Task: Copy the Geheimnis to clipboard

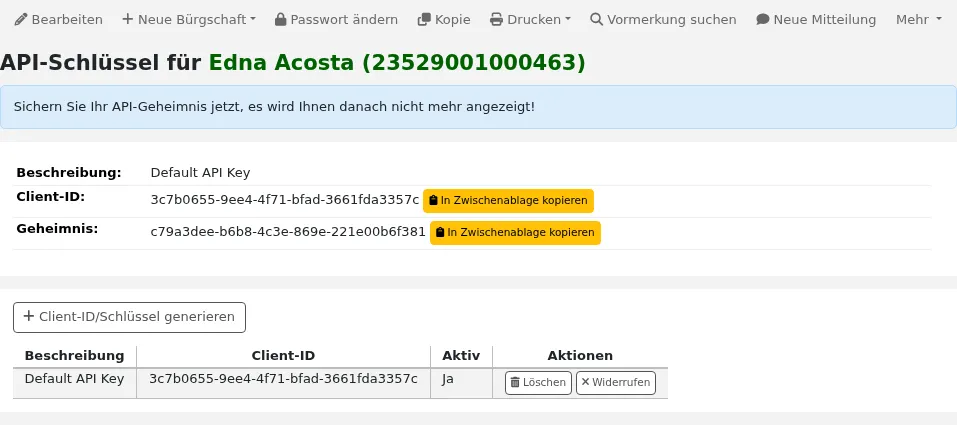Action: 515,233
